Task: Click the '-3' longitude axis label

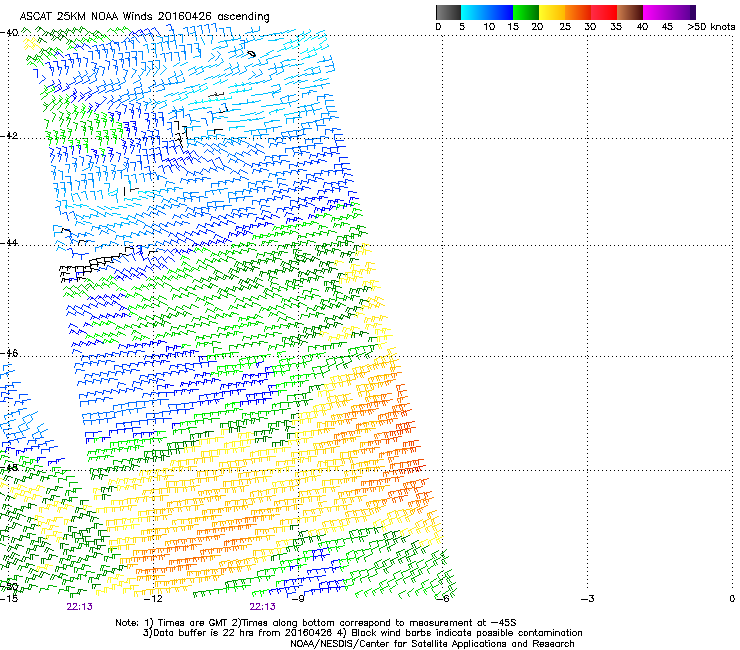Action: coord(588,599)
